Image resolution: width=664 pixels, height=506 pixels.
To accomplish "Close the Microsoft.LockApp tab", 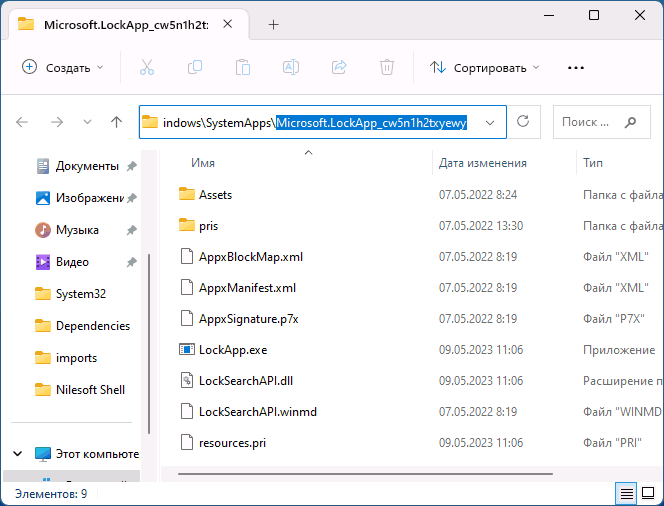I will click(228, 24).
